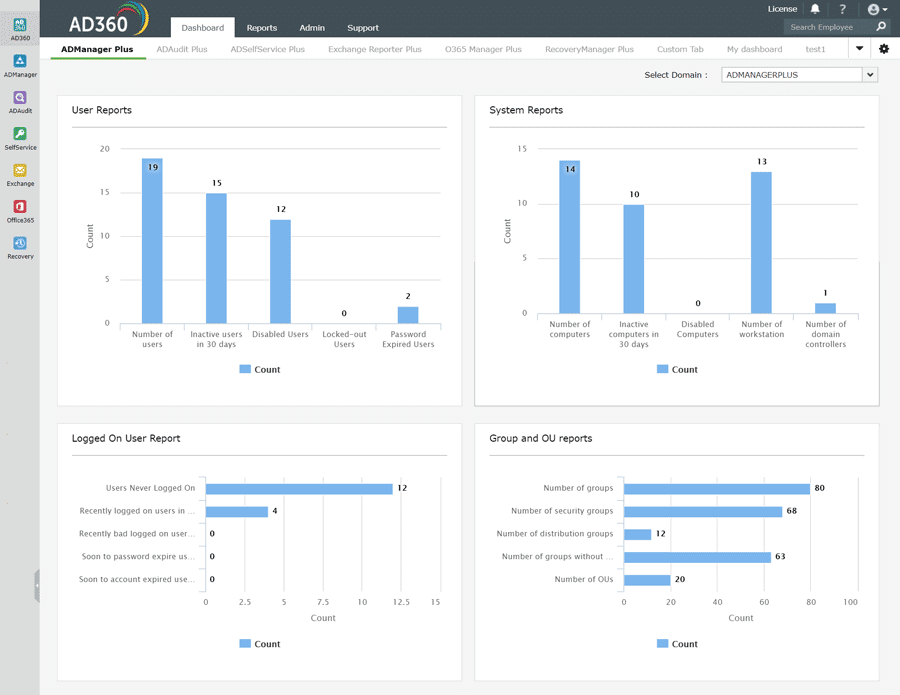This screenshot has width=900, height=695.
Task: Click the Soon to account expired label
Action: point(137,580)
